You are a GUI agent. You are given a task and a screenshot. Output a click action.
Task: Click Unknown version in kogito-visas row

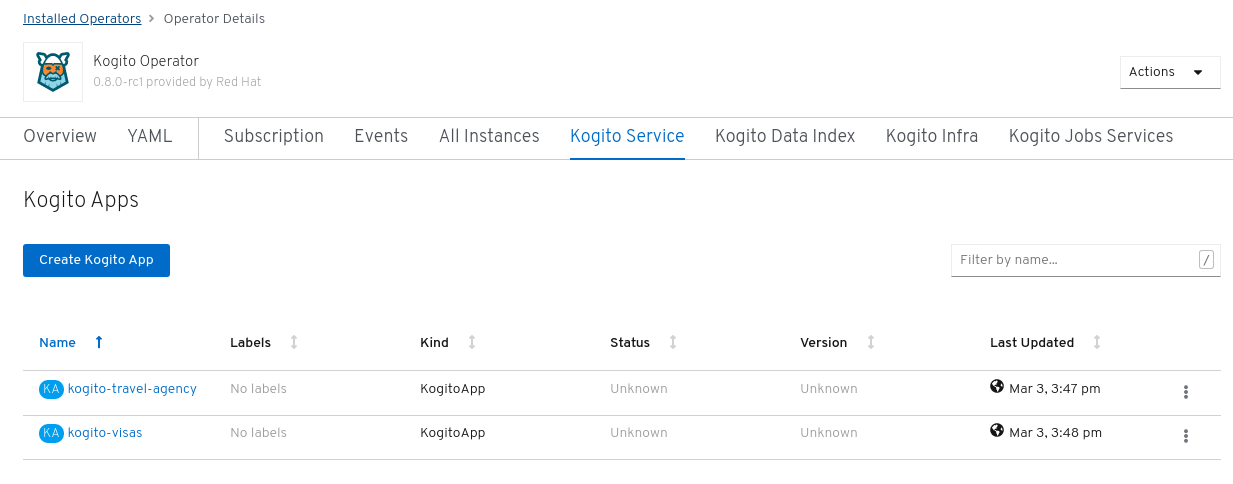click(x=829, y=433)
